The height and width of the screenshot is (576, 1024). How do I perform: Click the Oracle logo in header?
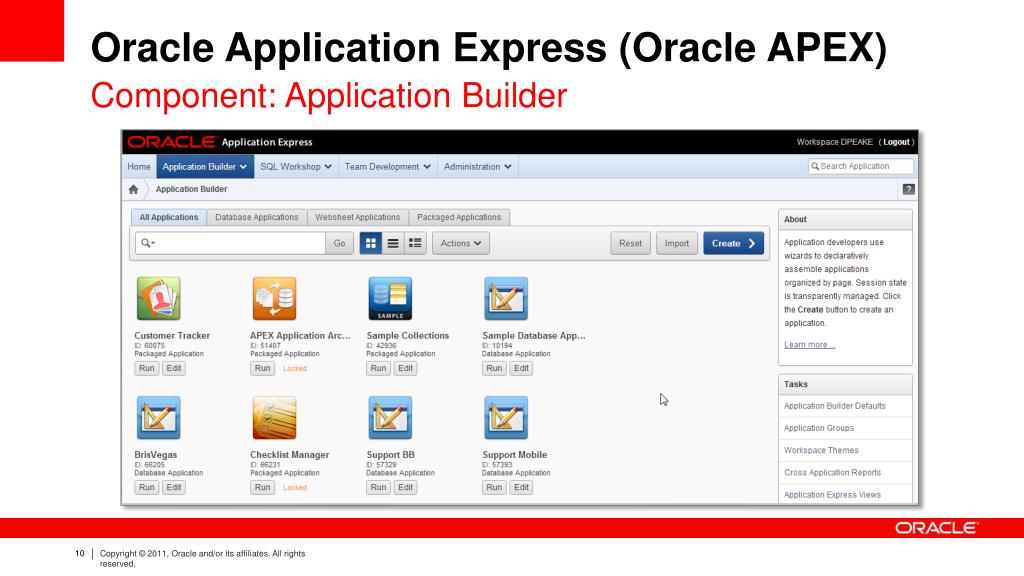[171, 142]
